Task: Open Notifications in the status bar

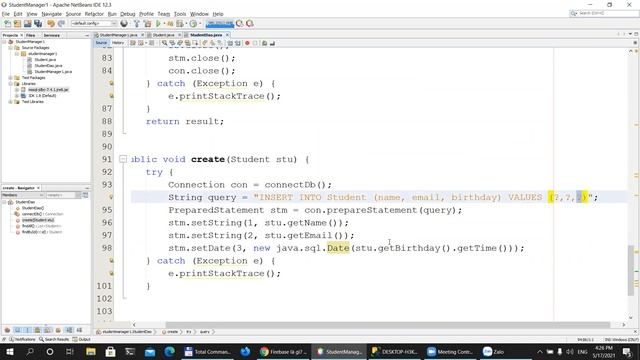Action: 22,339
